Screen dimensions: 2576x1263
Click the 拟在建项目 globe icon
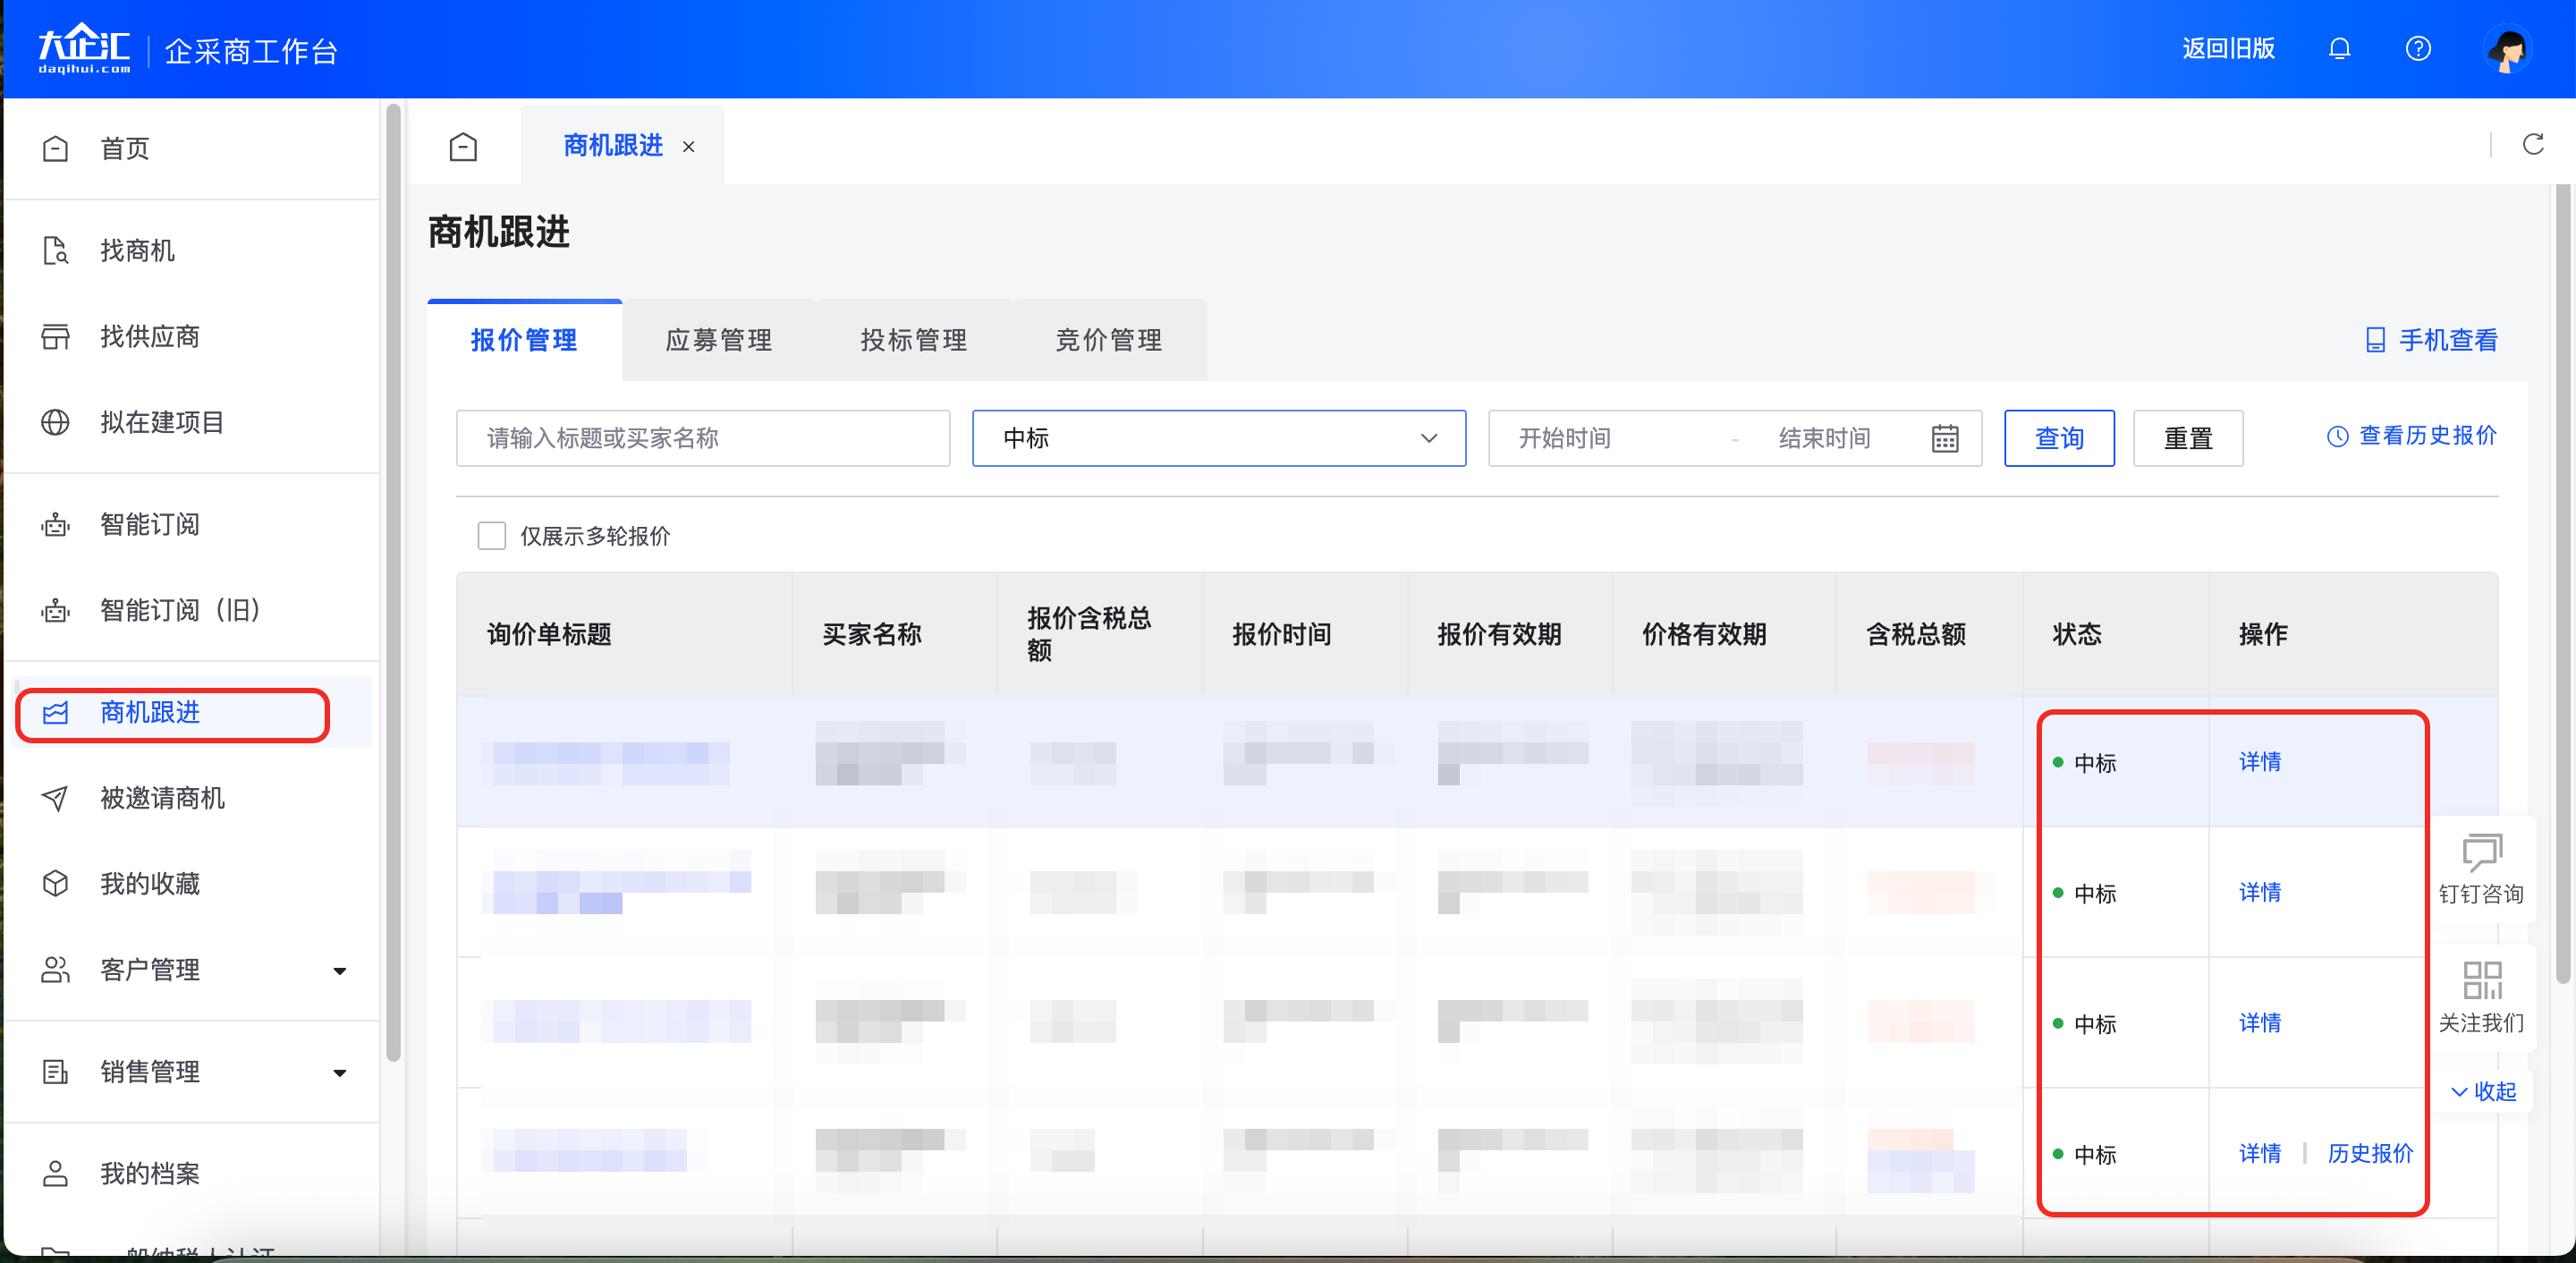[56, 422]
